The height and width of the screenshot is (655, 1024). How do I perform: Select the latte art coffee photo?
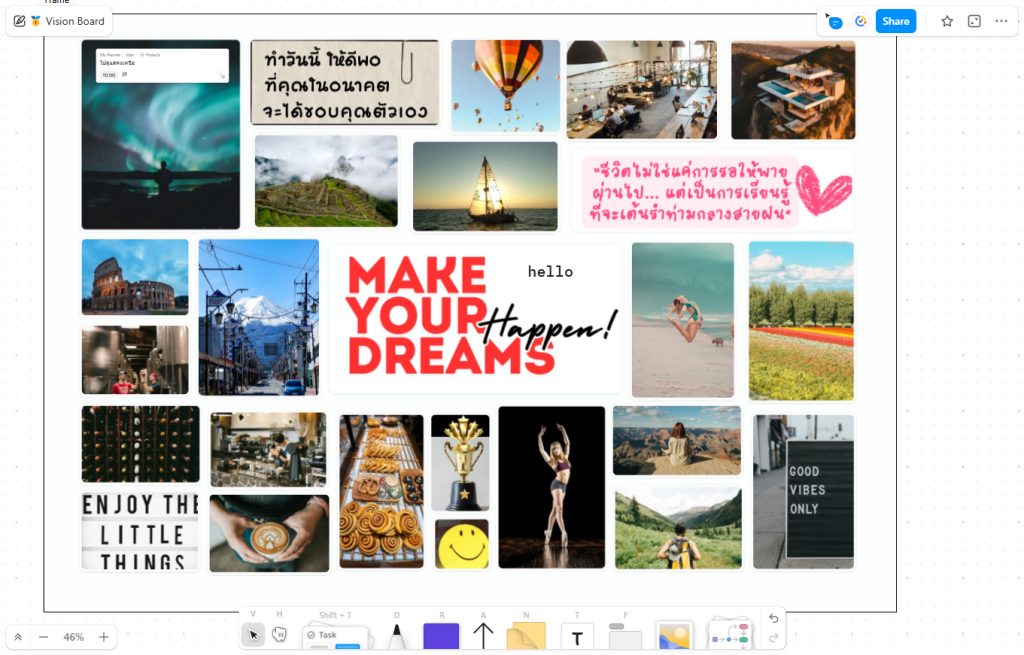(269, 534)
